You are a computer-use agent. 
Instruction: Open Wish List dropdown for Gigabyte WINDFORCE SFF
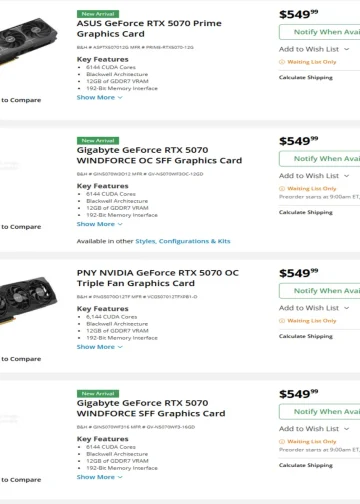(314, 429)
